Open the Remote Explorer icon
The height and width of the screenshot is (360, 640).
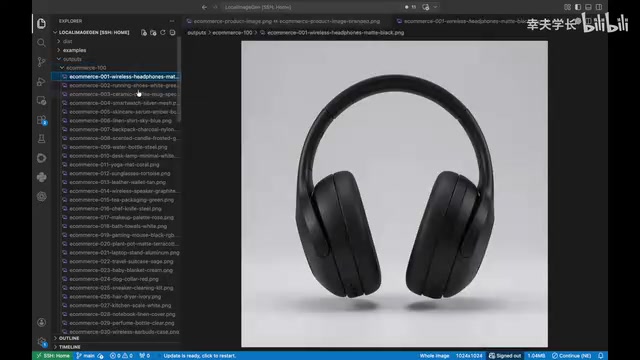(41, 100)
